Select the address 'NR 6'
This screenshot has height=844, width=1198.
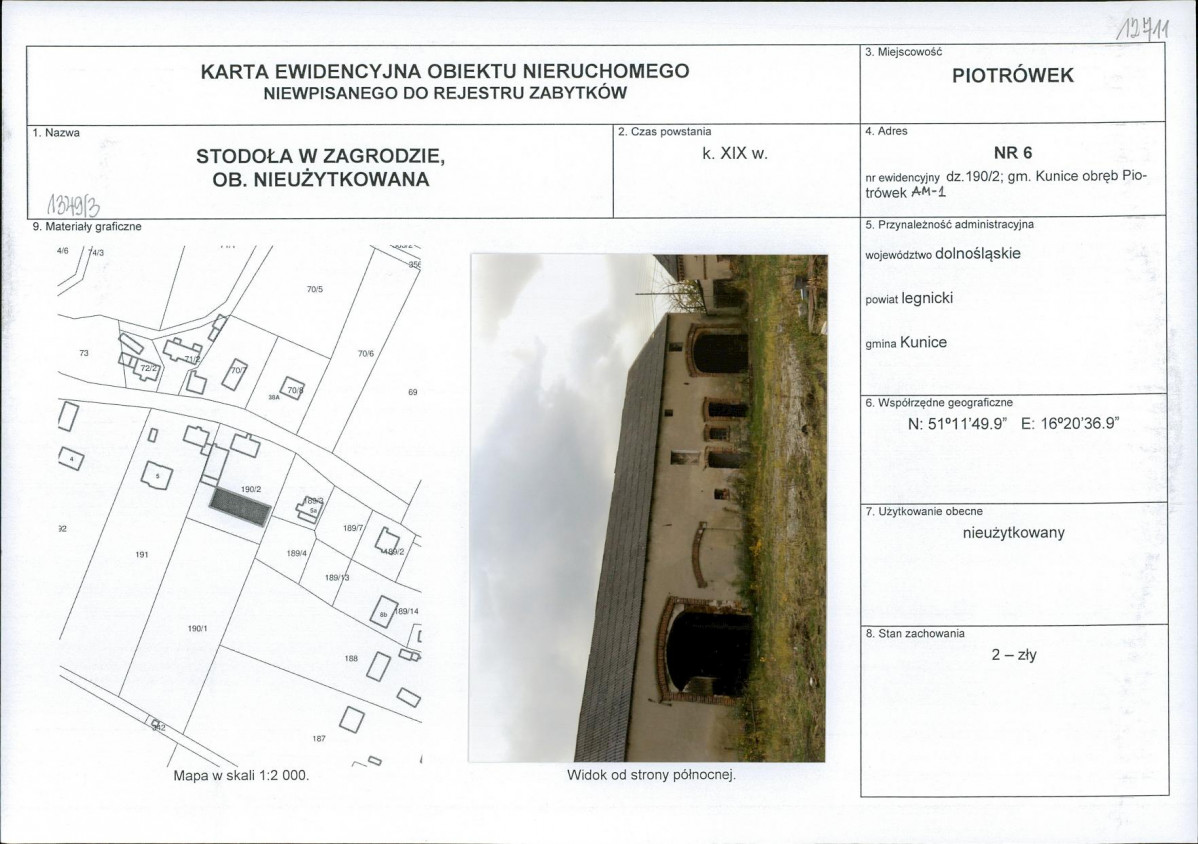1013,153
